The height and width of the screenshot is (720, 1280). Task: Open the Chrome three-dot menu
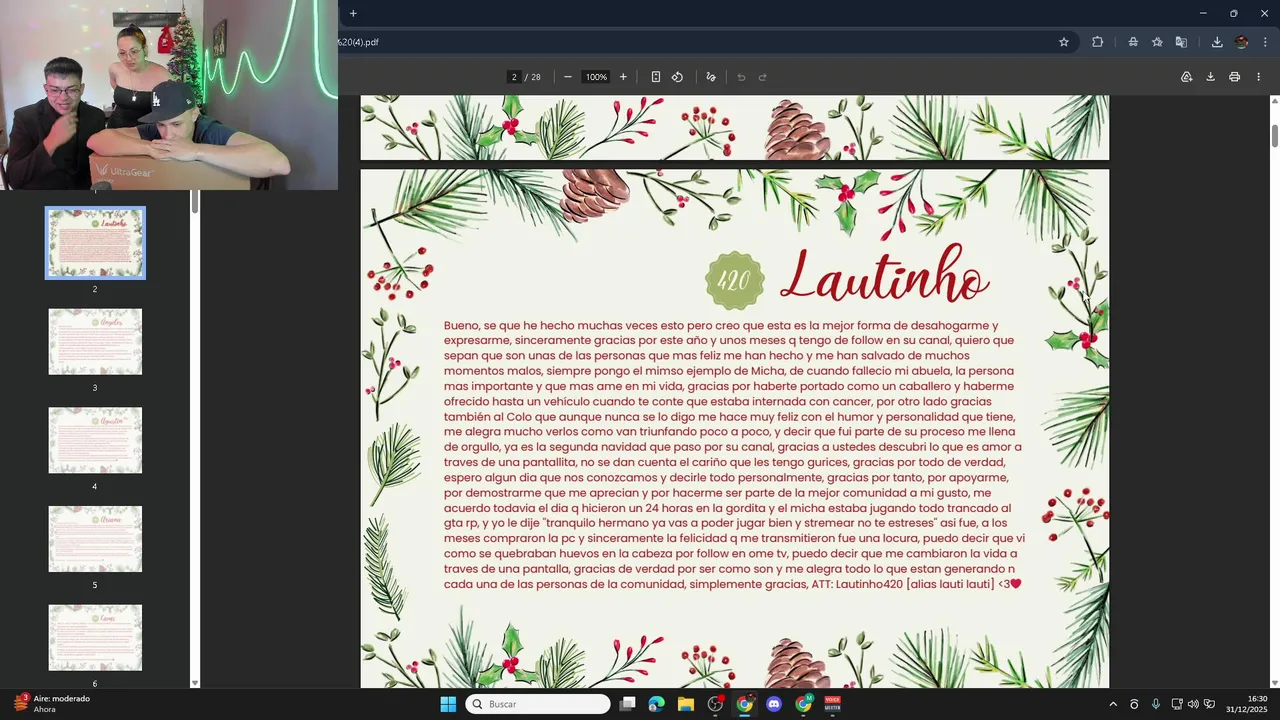[1266, 42]
